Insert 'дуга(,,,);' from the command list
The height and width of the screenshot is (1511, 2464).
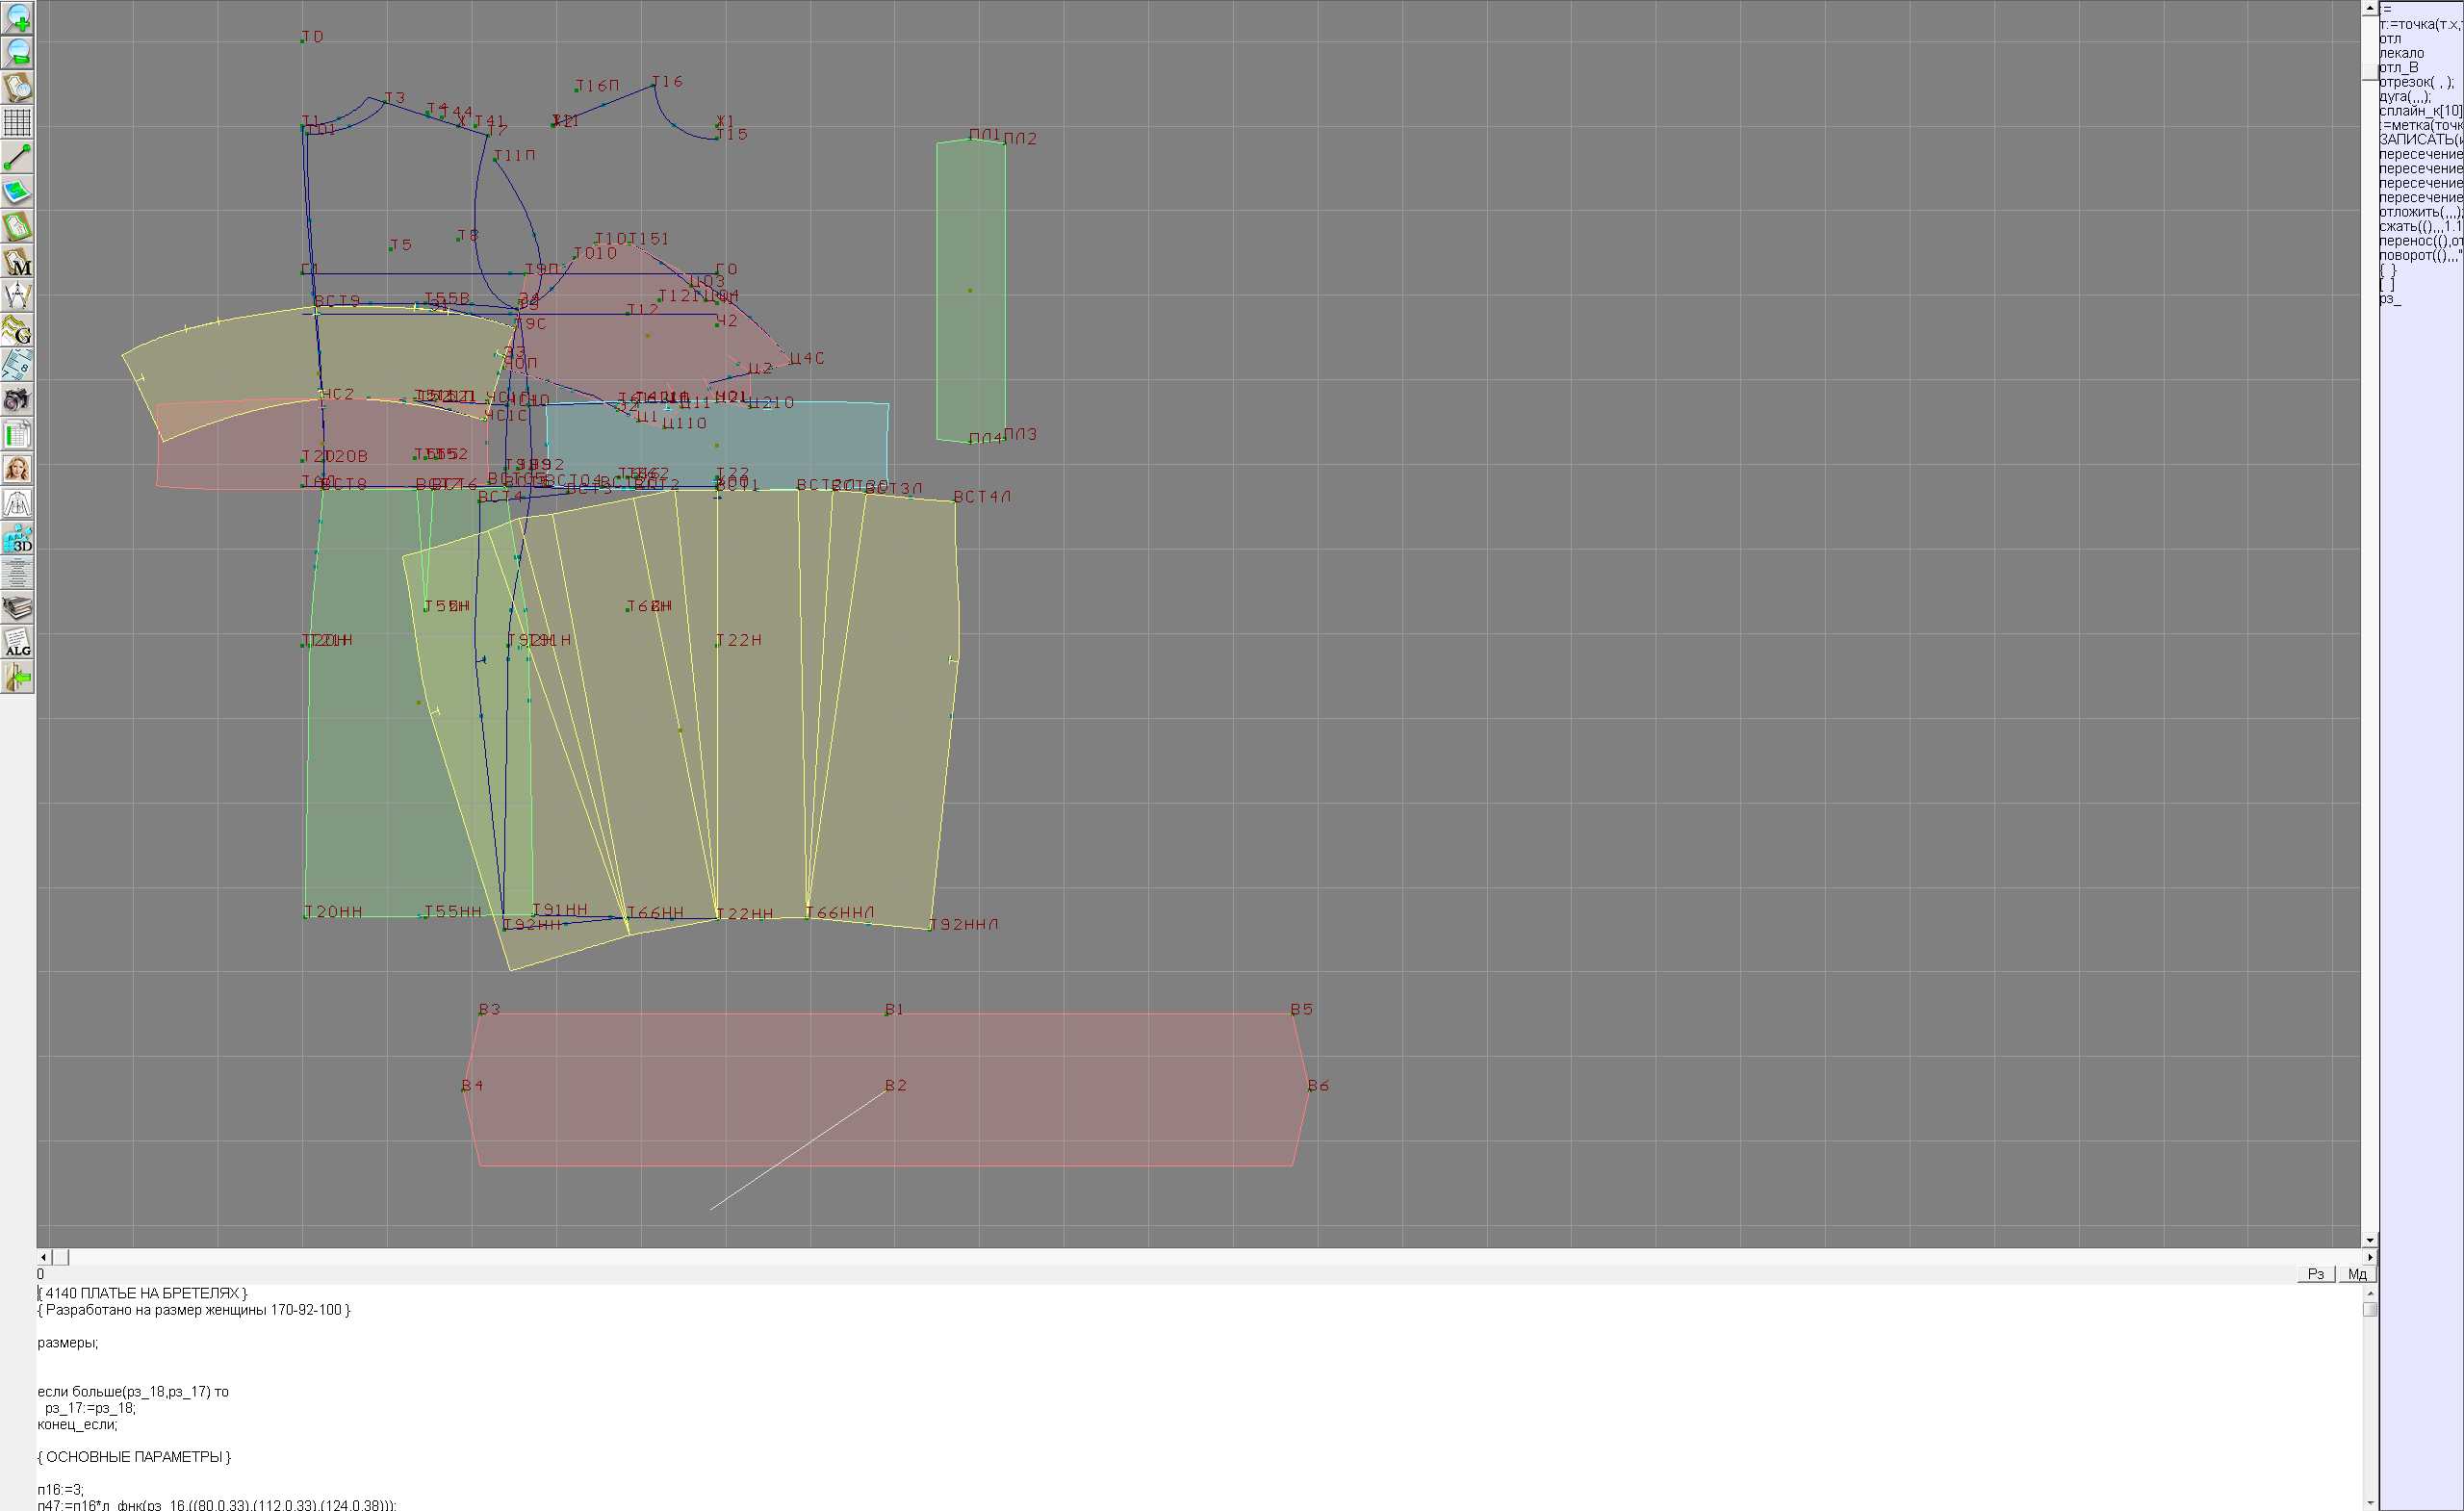pos(2405,97)
